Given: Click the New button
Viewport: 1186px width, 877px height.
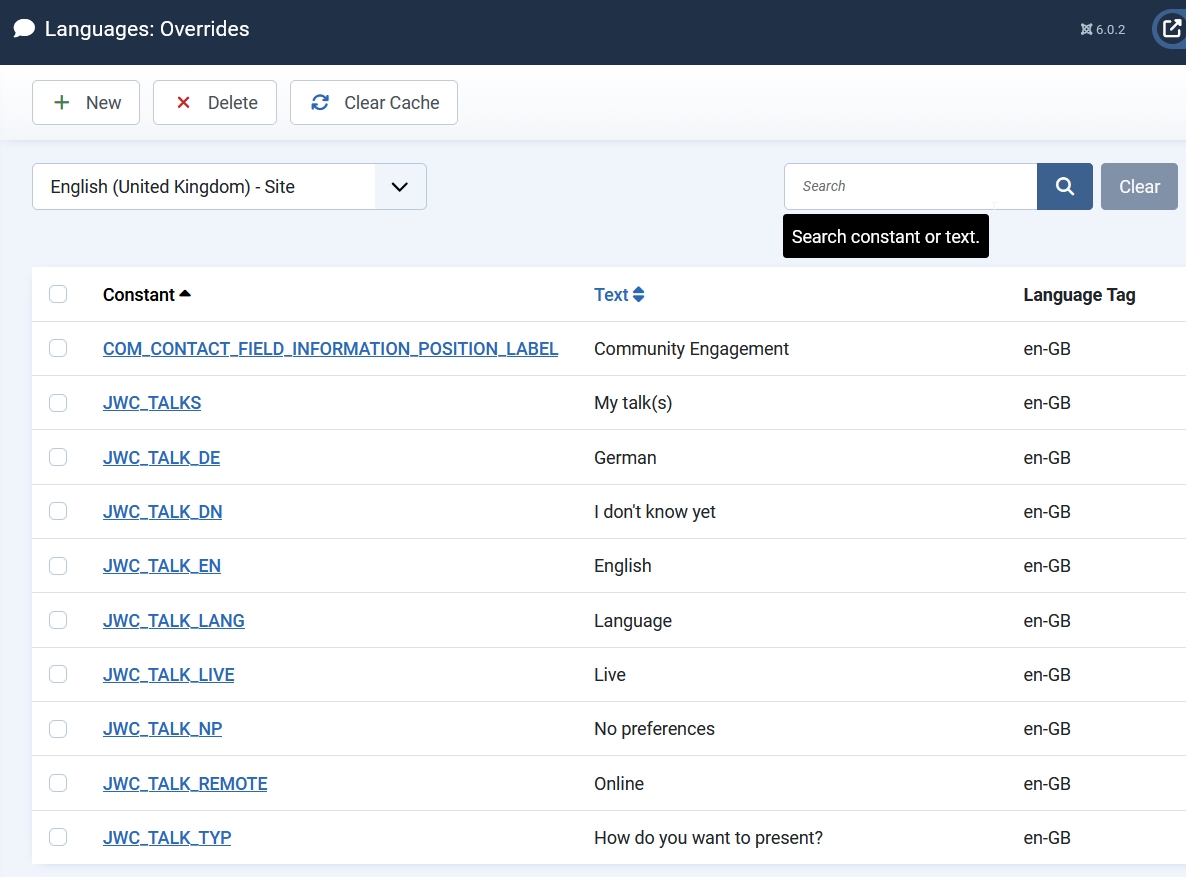Looking at the screenshot, I should click(85, 102).
